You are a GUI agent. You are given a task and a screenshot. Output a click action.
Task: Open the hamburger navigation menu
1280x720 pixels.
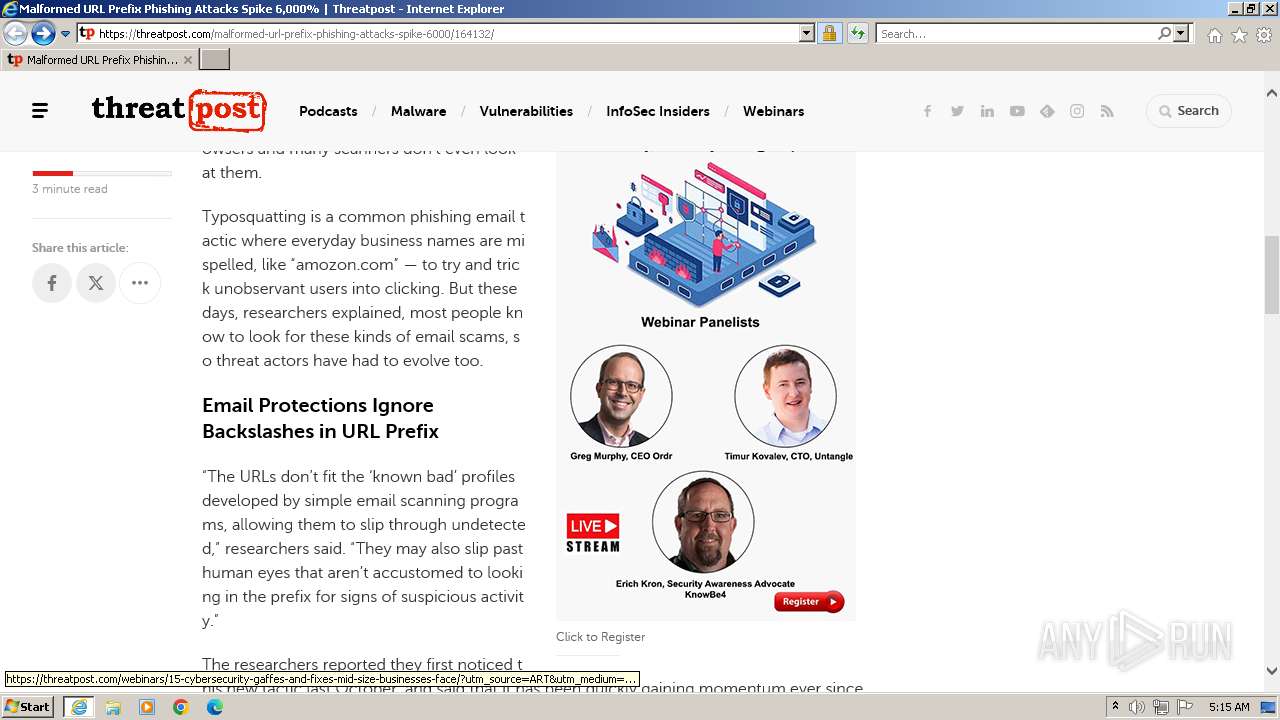(40, 111)
